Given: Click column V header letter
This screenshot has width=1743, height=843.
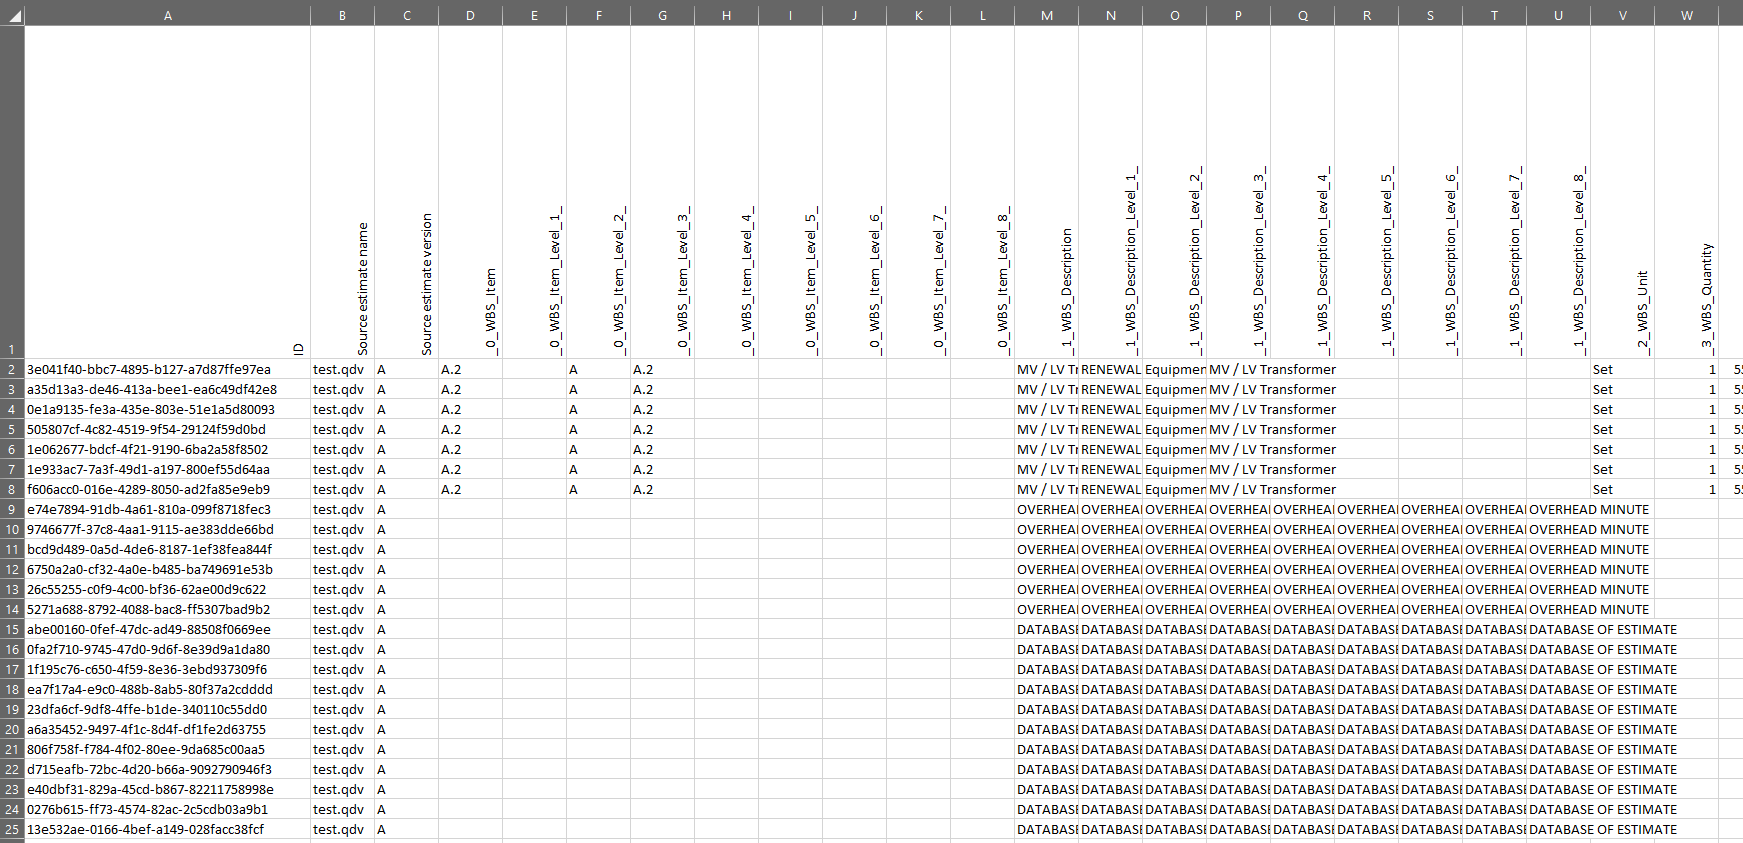Looking at the screenshot, I should click(x=1622, y=15).
